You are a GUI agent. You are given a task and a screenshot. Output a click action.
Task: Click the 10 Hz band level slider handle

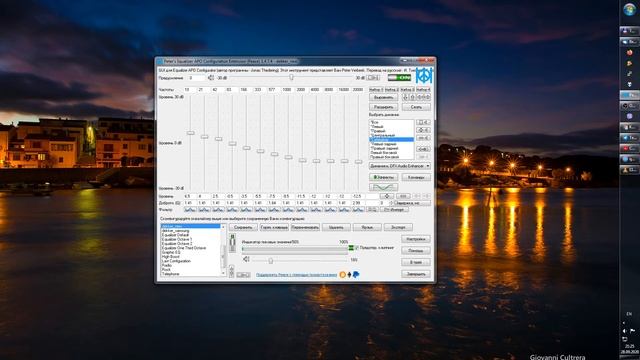click(190, 133)
